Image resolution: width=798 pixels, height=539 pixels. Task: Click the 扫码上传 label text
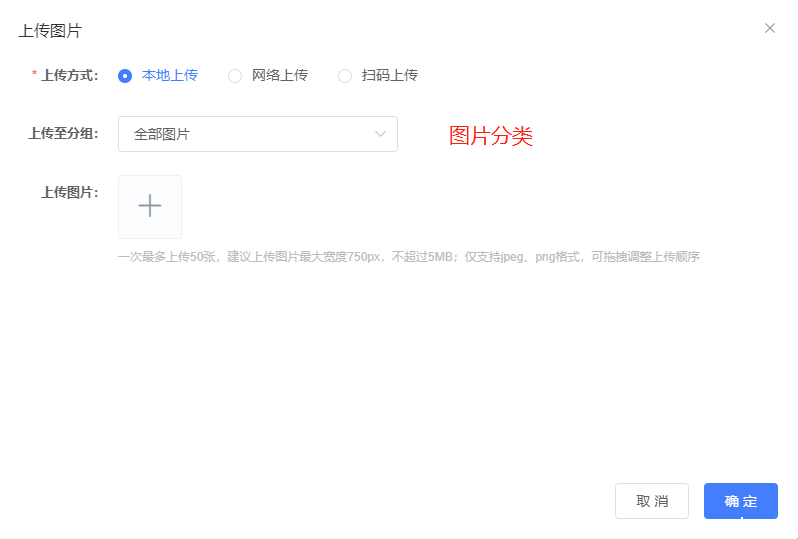pyautogui.click(x=390, y=75)
